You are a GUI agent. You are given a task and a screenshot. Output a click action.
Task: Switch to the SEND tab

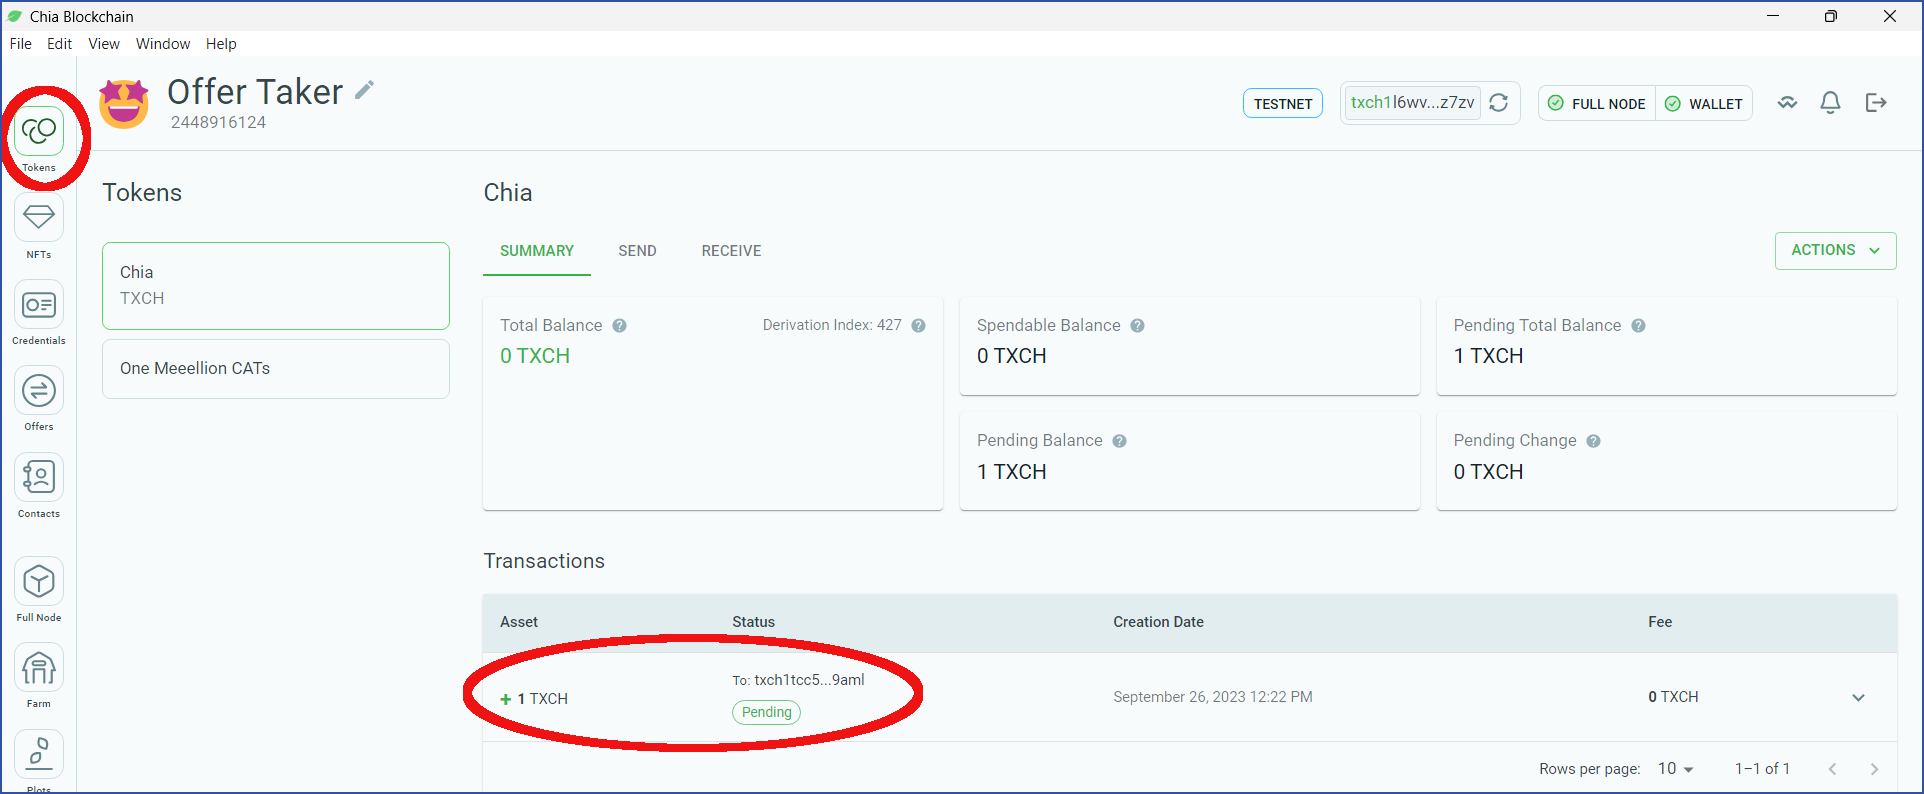pos(637,251)
